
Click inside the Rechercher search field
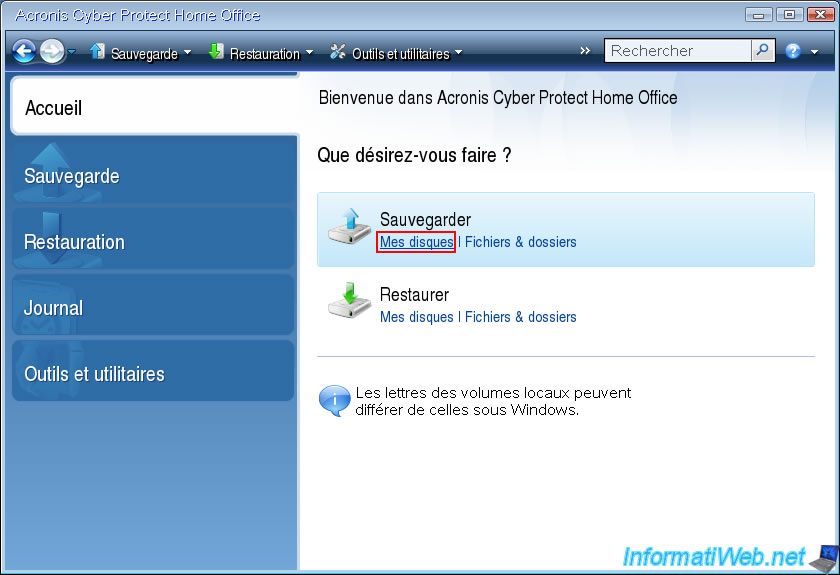pos(678,51)
